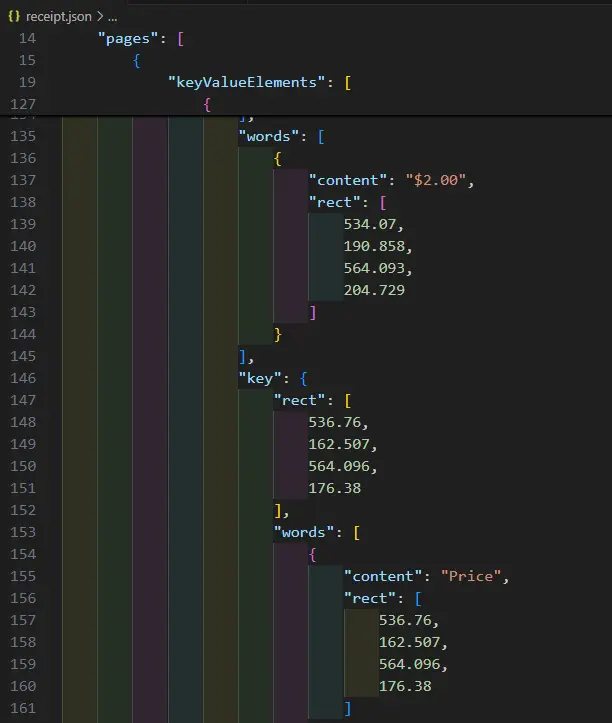Image resolution: width=612 pixels, height=723 pixels.
Task: Click the "$2.00" content value
Action: tap(436, 180)
